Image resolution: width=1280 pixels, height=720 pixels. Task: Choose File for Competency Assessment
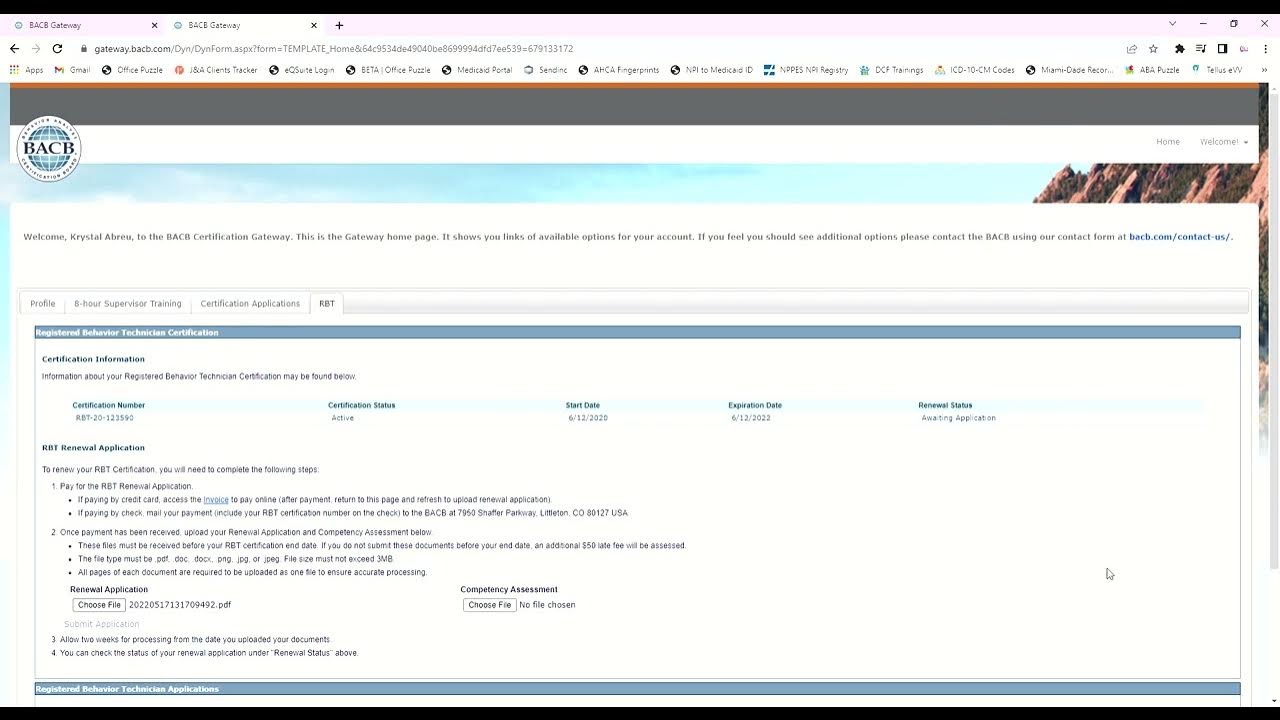(490, 605)
